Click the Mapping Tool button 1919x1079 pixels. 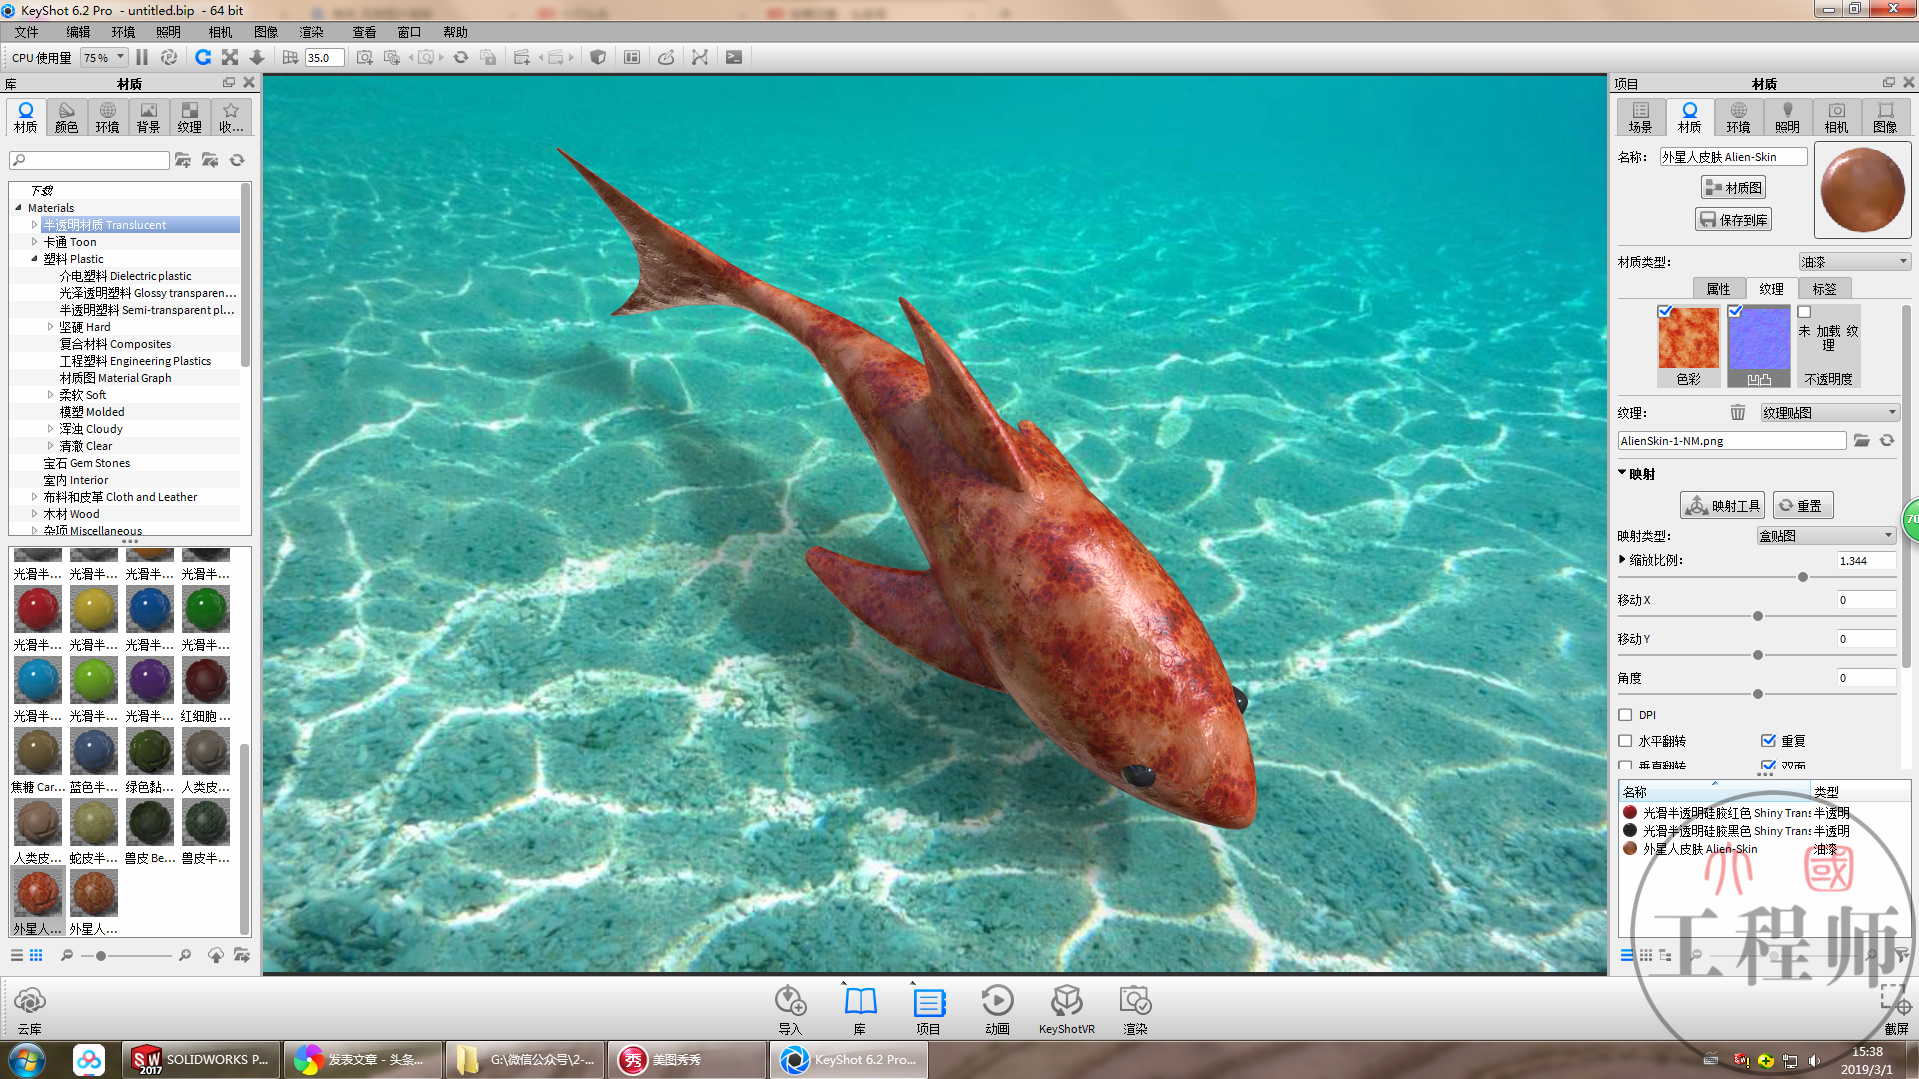pos(1722,506)
